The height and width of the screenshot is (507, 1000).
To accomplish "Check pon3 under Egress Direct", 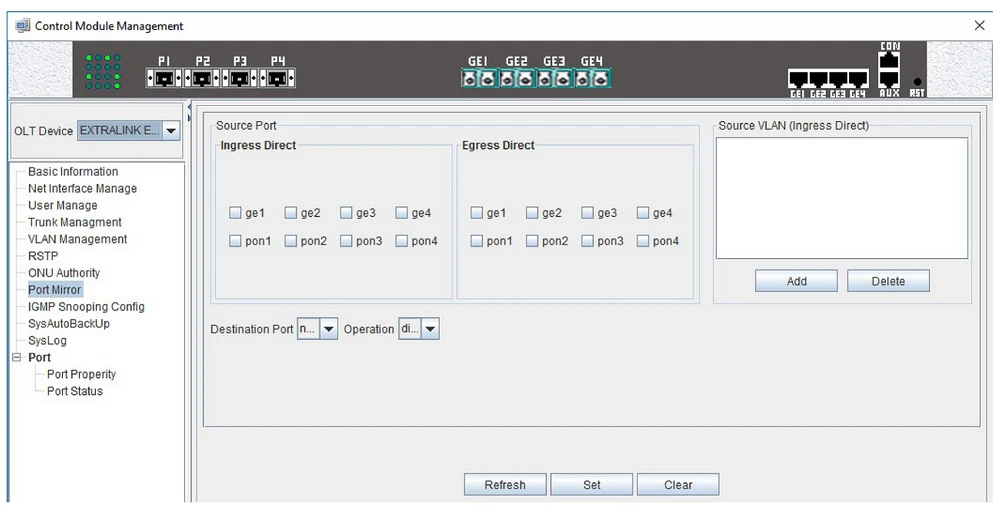I will pos(588,241).
